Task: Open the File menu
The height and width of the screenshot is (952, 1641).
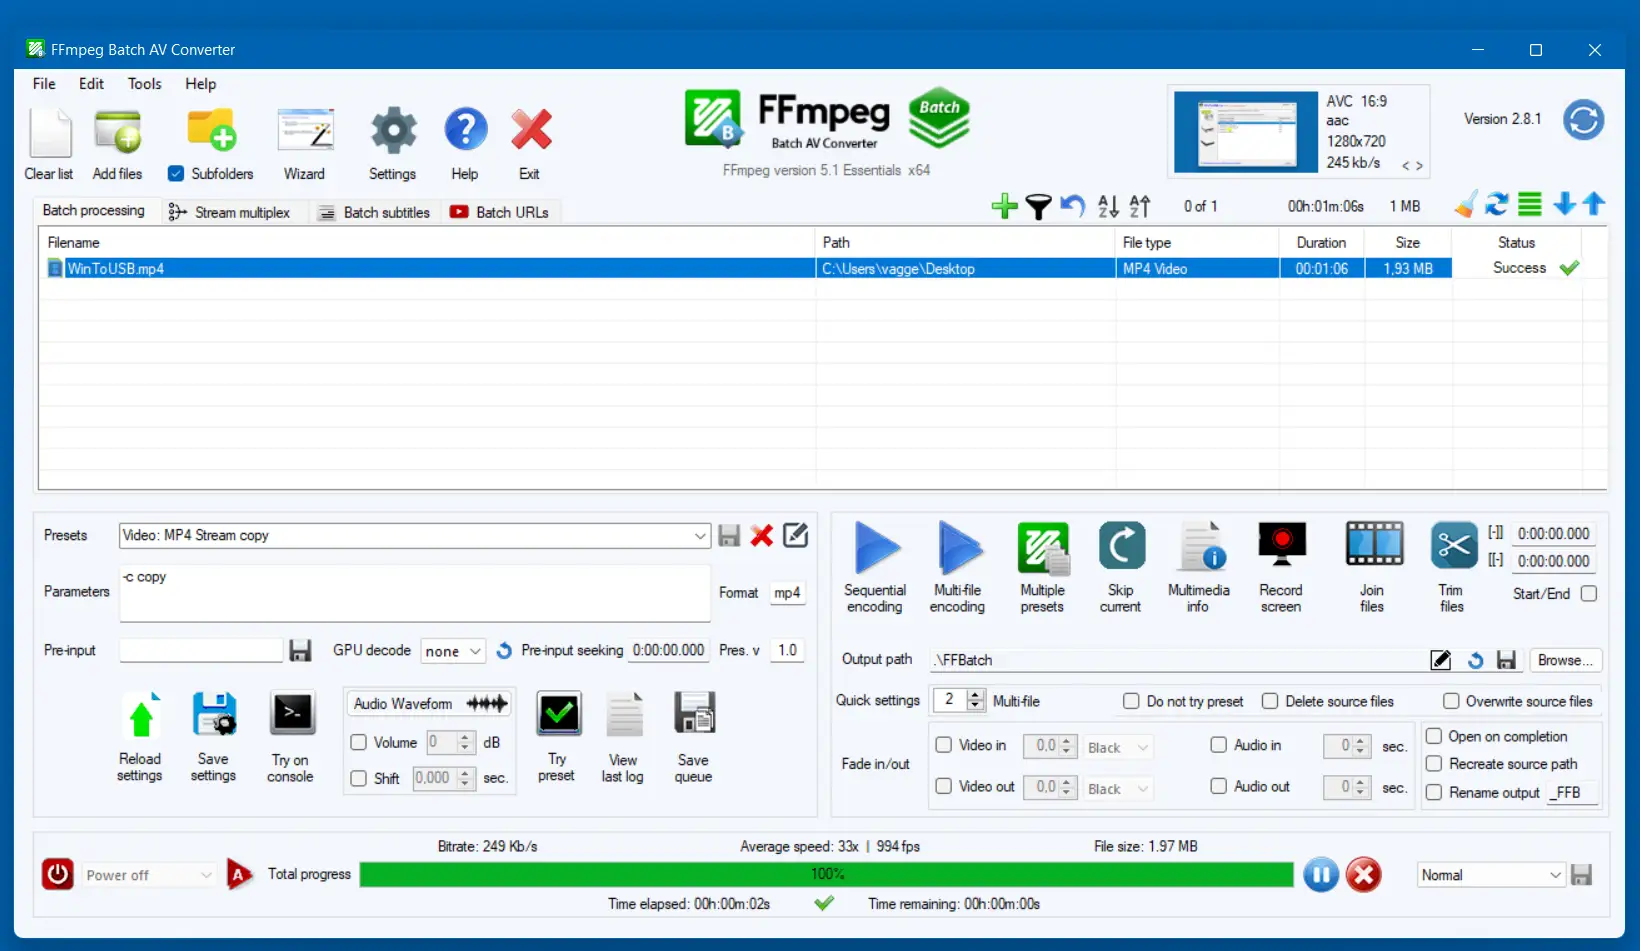Action: (44, 84)
